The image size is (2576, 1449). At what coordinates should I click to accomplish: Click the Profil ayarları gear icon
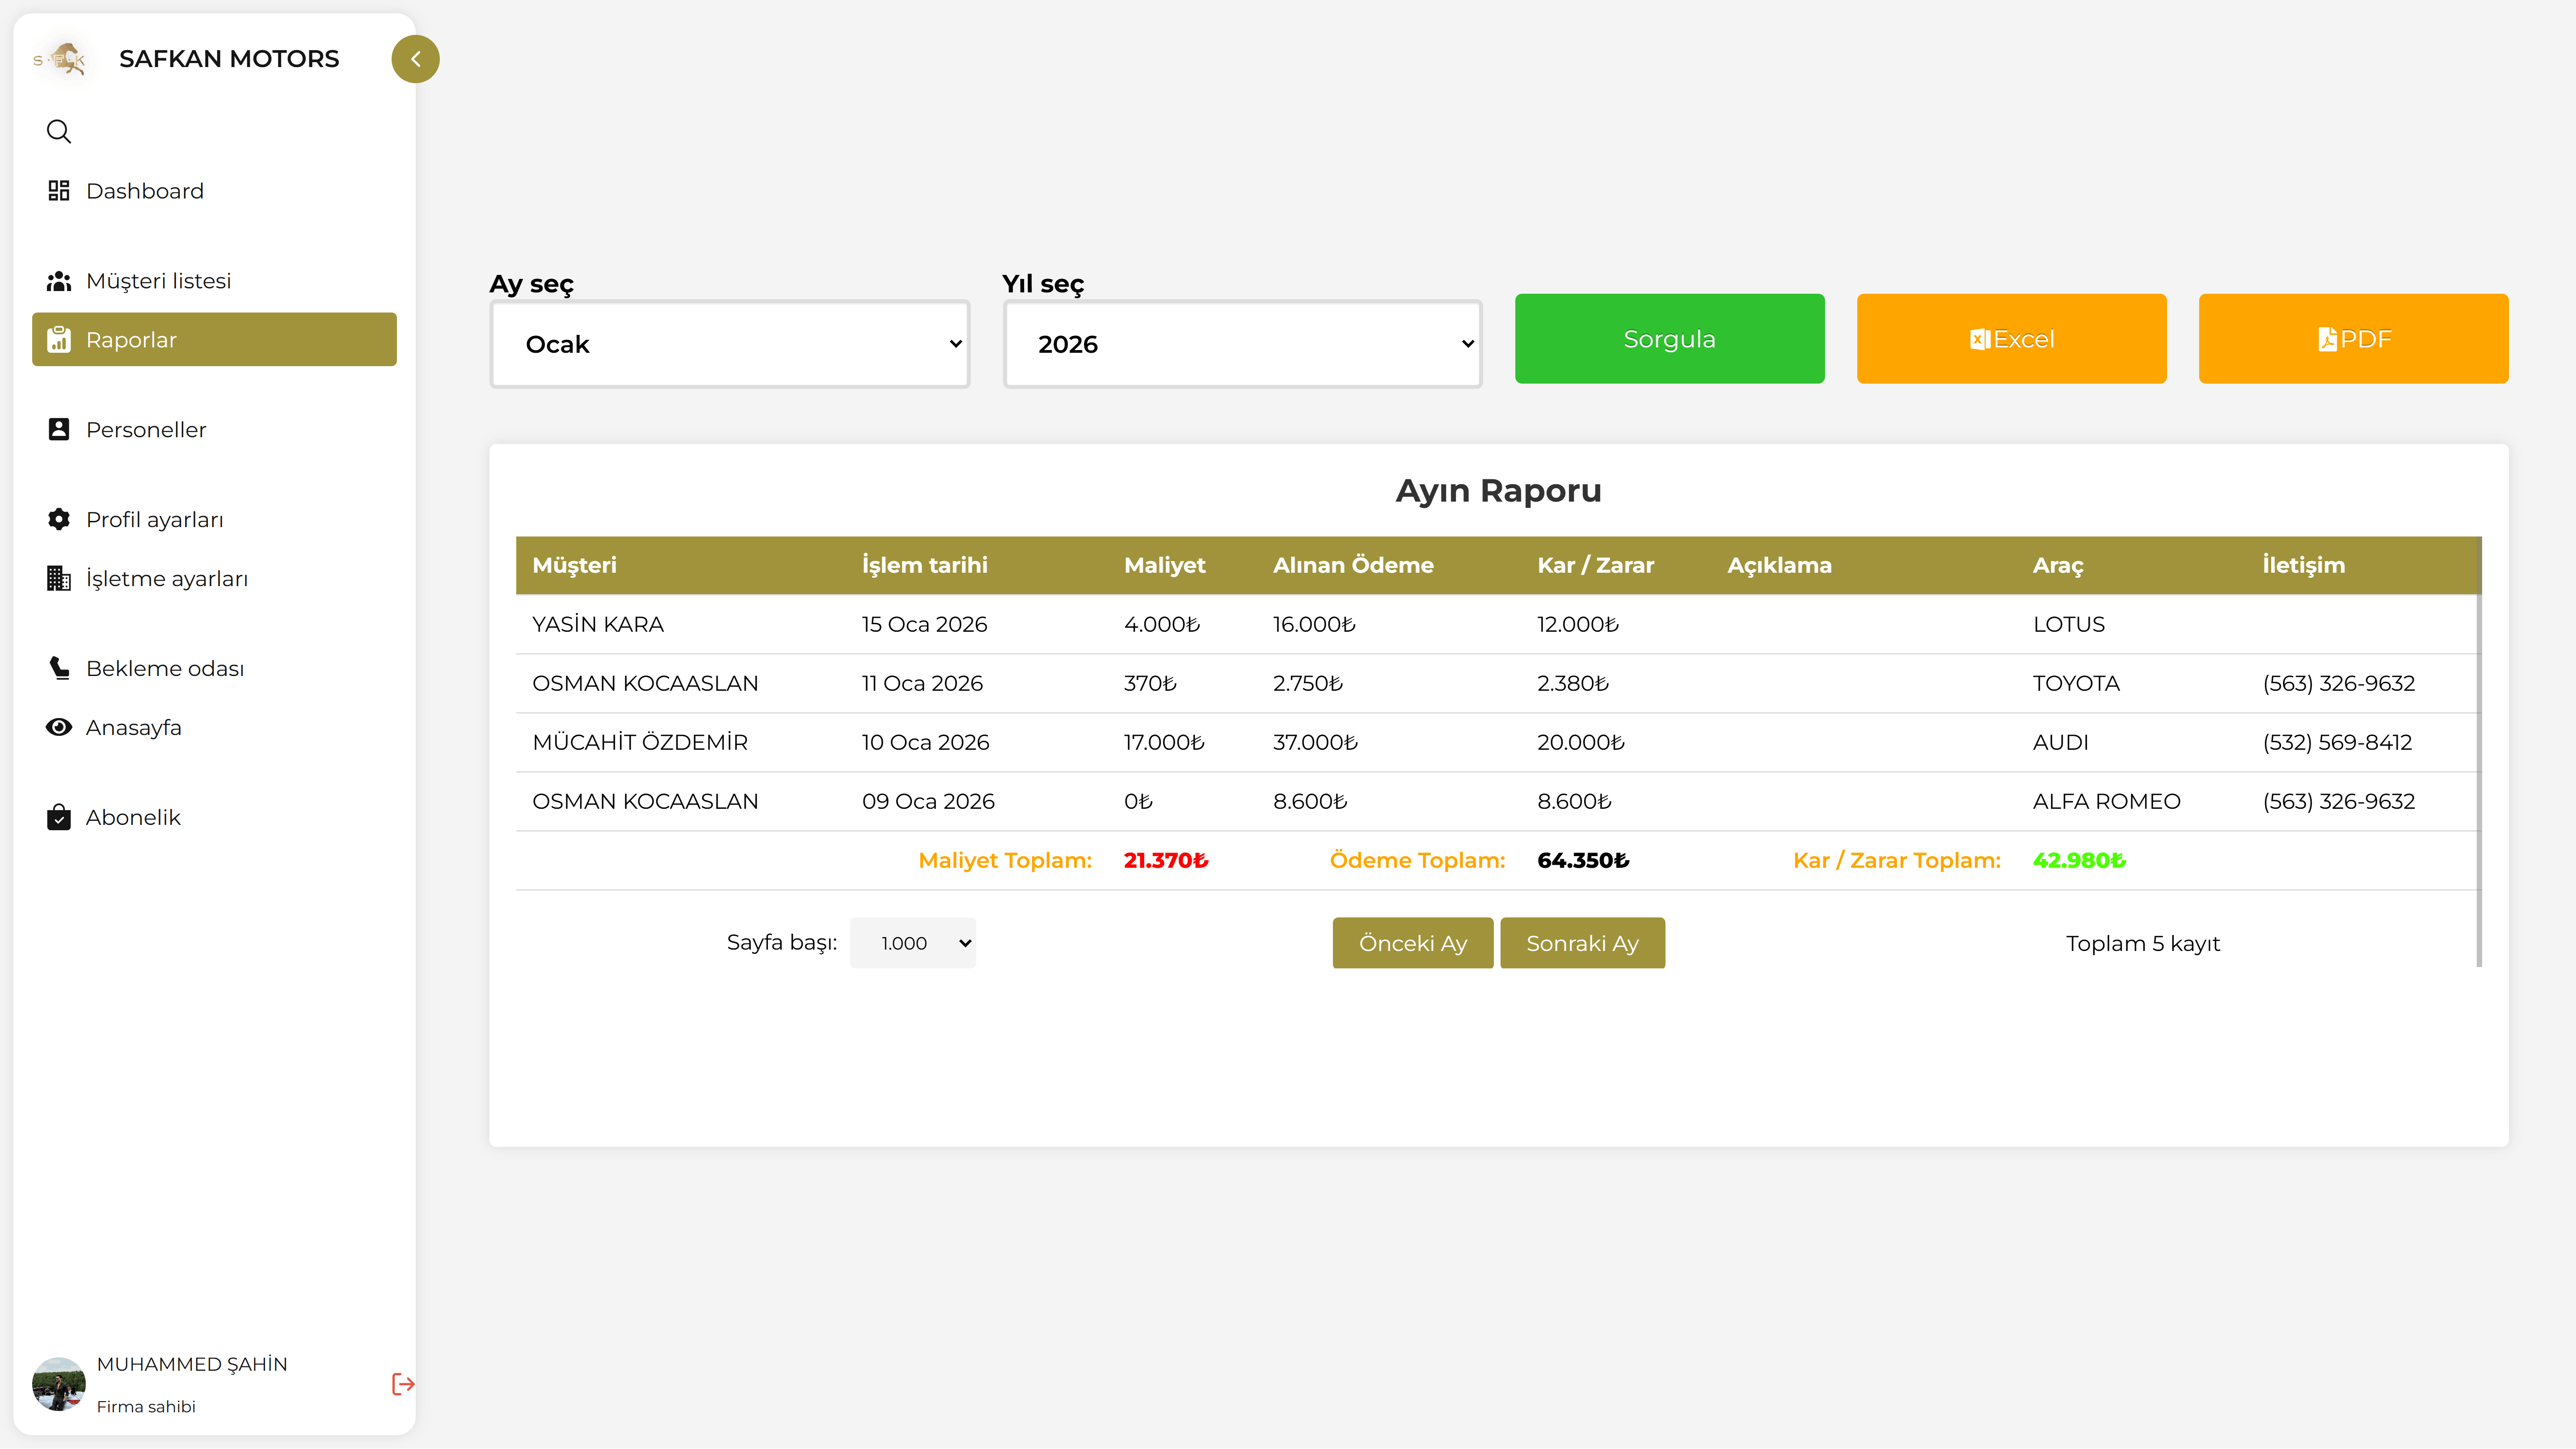pyautogui.click(x=59, y=519)
